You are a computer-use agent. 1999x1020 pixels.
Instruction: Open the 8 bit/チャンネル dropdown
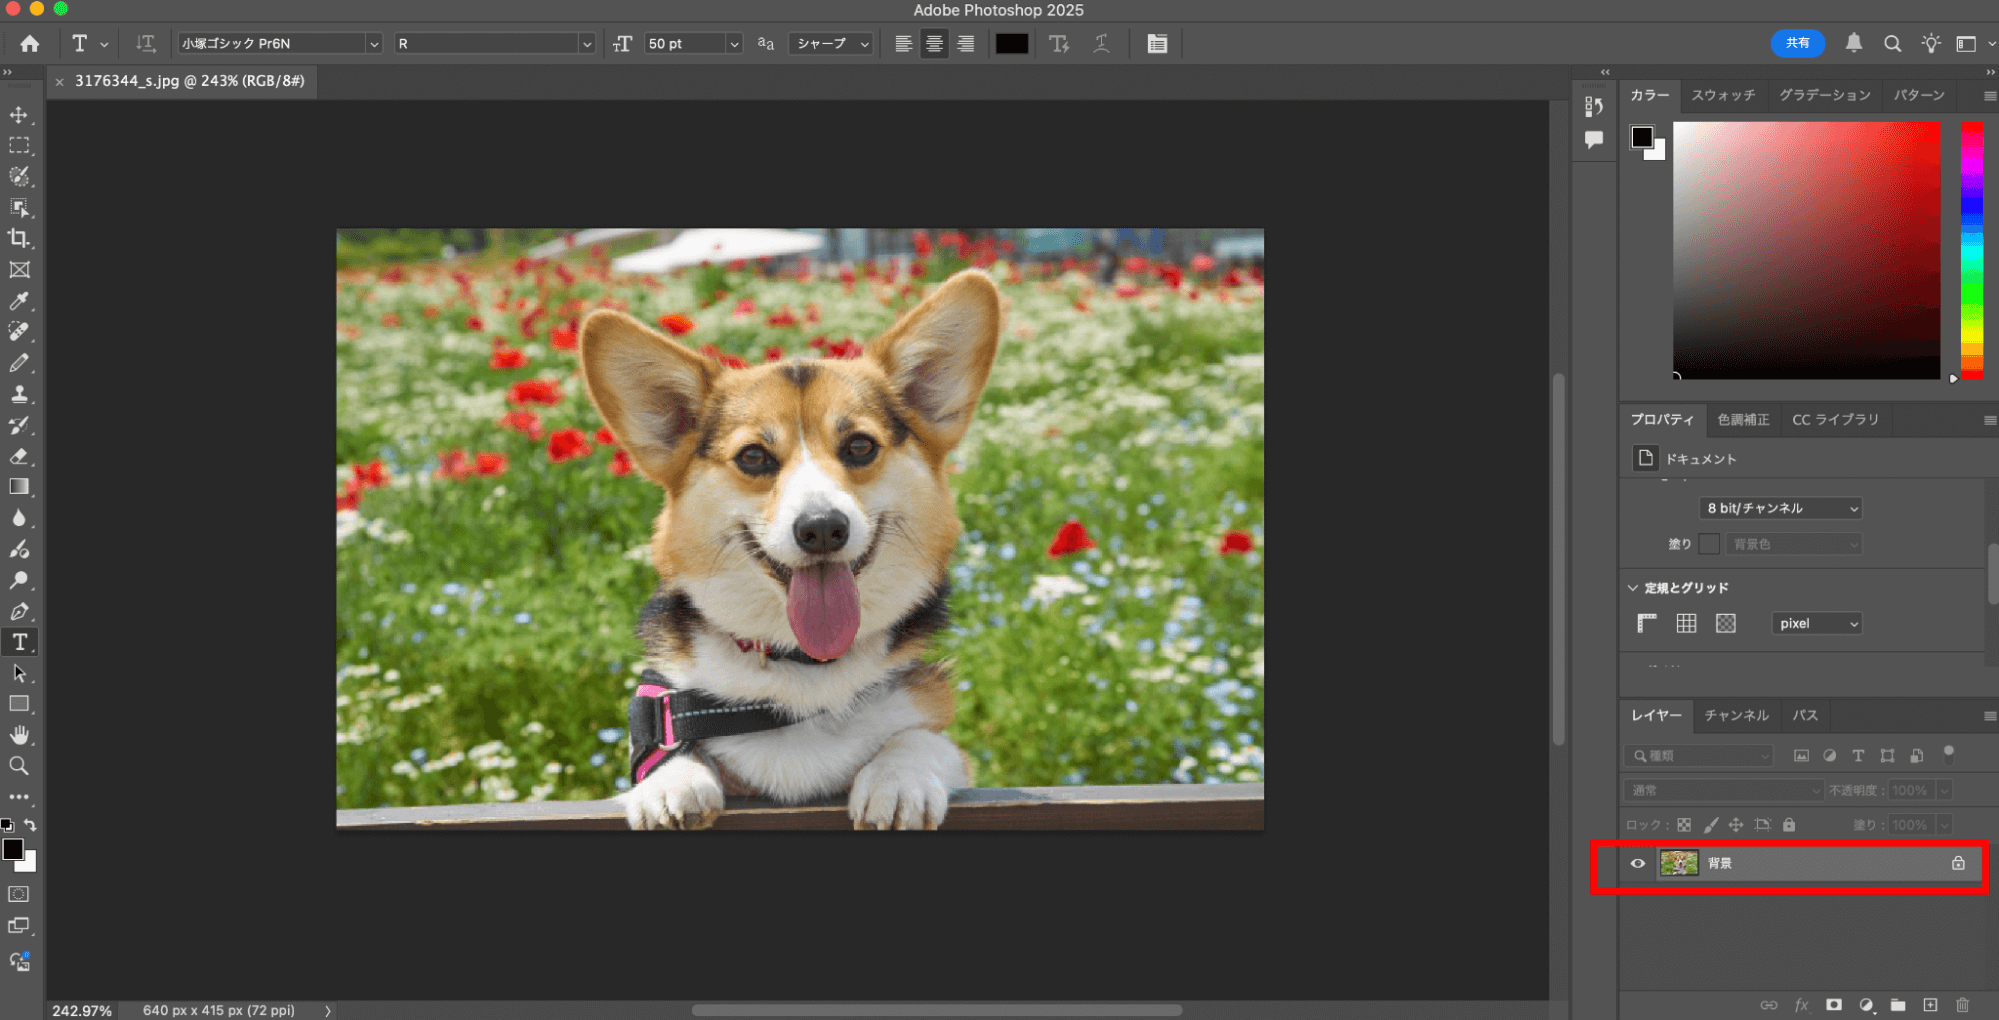pos(1780,508)
